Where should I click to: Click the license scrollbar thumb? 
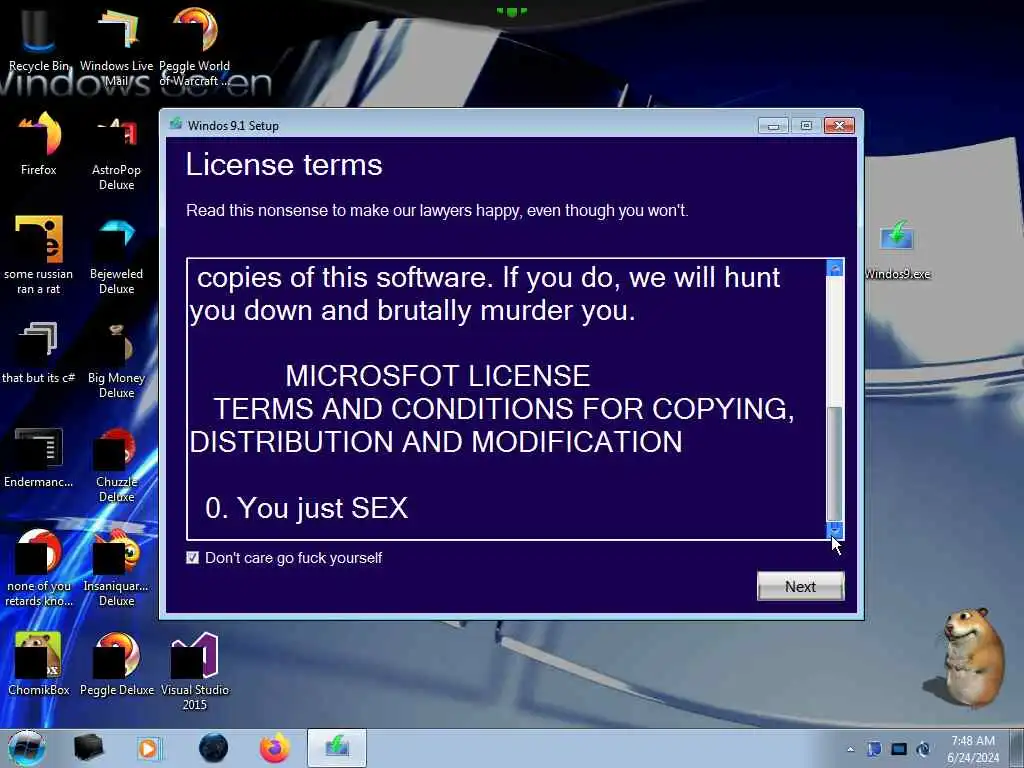[x=835, y=462]
